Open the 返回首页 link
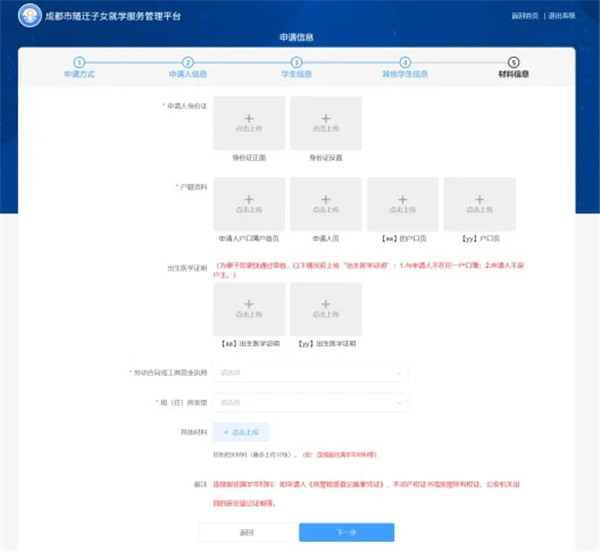The width and height of the screenshot is (600, 552). click(525, 16)
